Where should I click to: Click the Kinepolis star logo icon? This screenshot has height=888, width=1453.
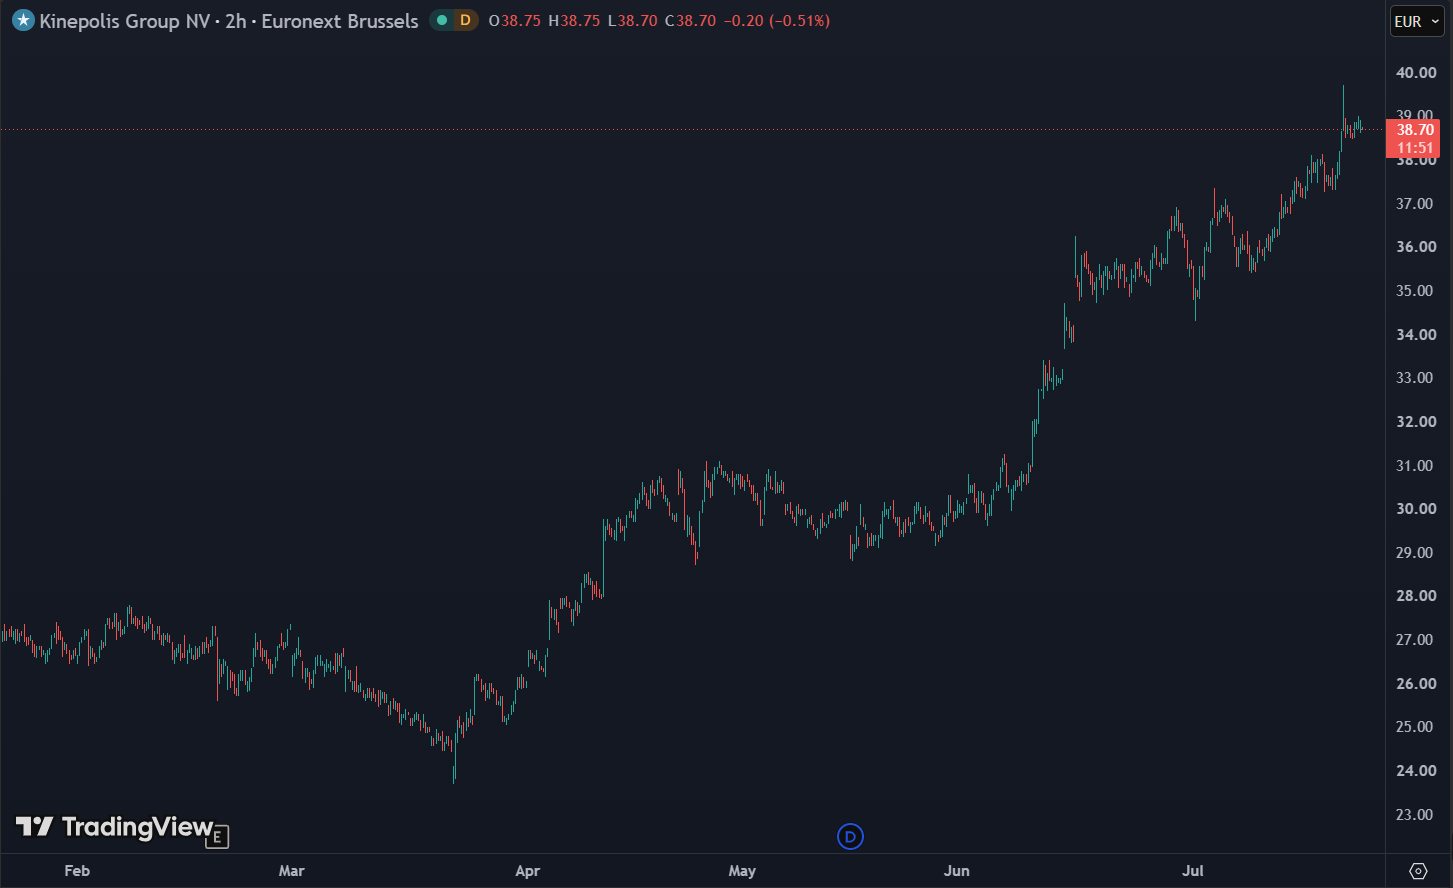pyautogui.click(x=23, y=20)
